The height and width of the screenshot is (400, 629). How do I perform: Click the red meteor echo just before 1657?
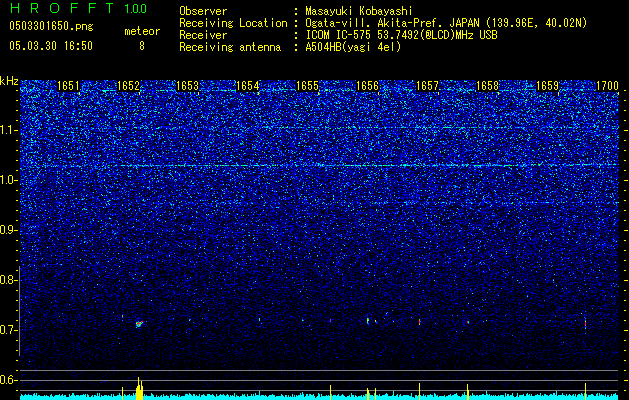tap(420, 322)
